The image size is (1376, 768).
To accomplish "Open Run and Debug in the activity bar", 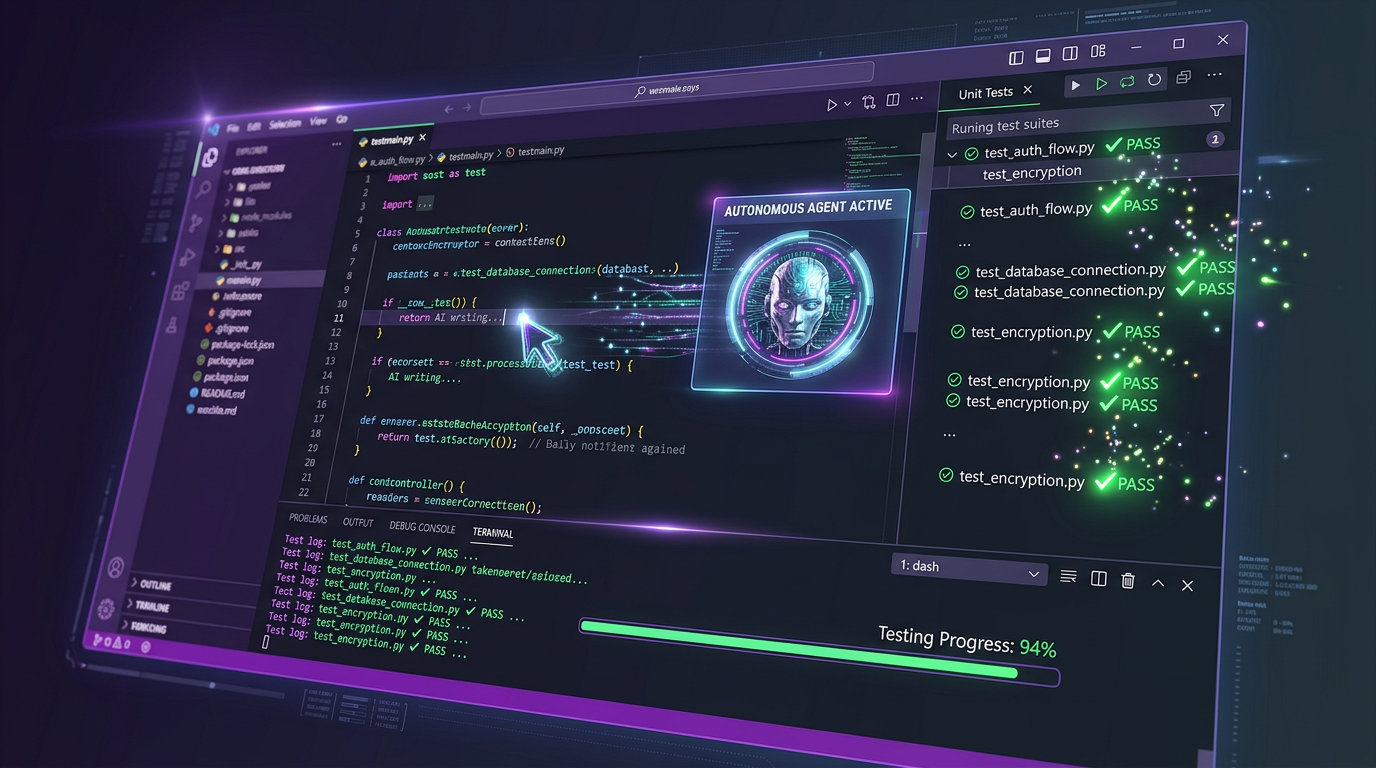I will click(x=188, y=257).
